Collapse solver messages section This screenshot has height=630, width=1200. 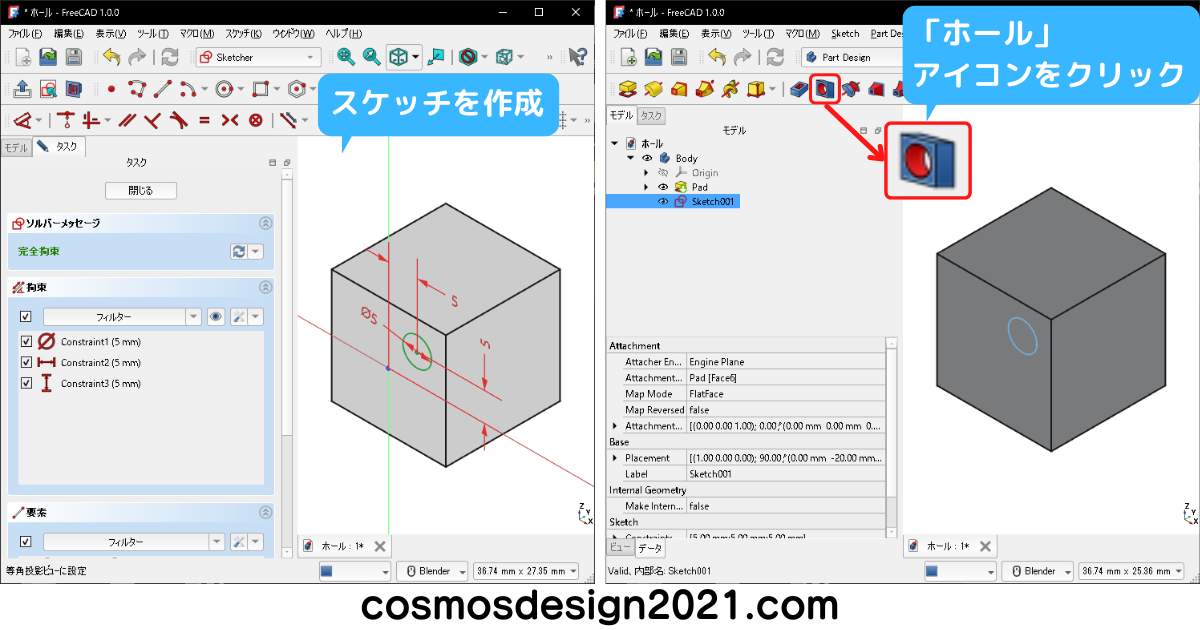tap(265, 223)
